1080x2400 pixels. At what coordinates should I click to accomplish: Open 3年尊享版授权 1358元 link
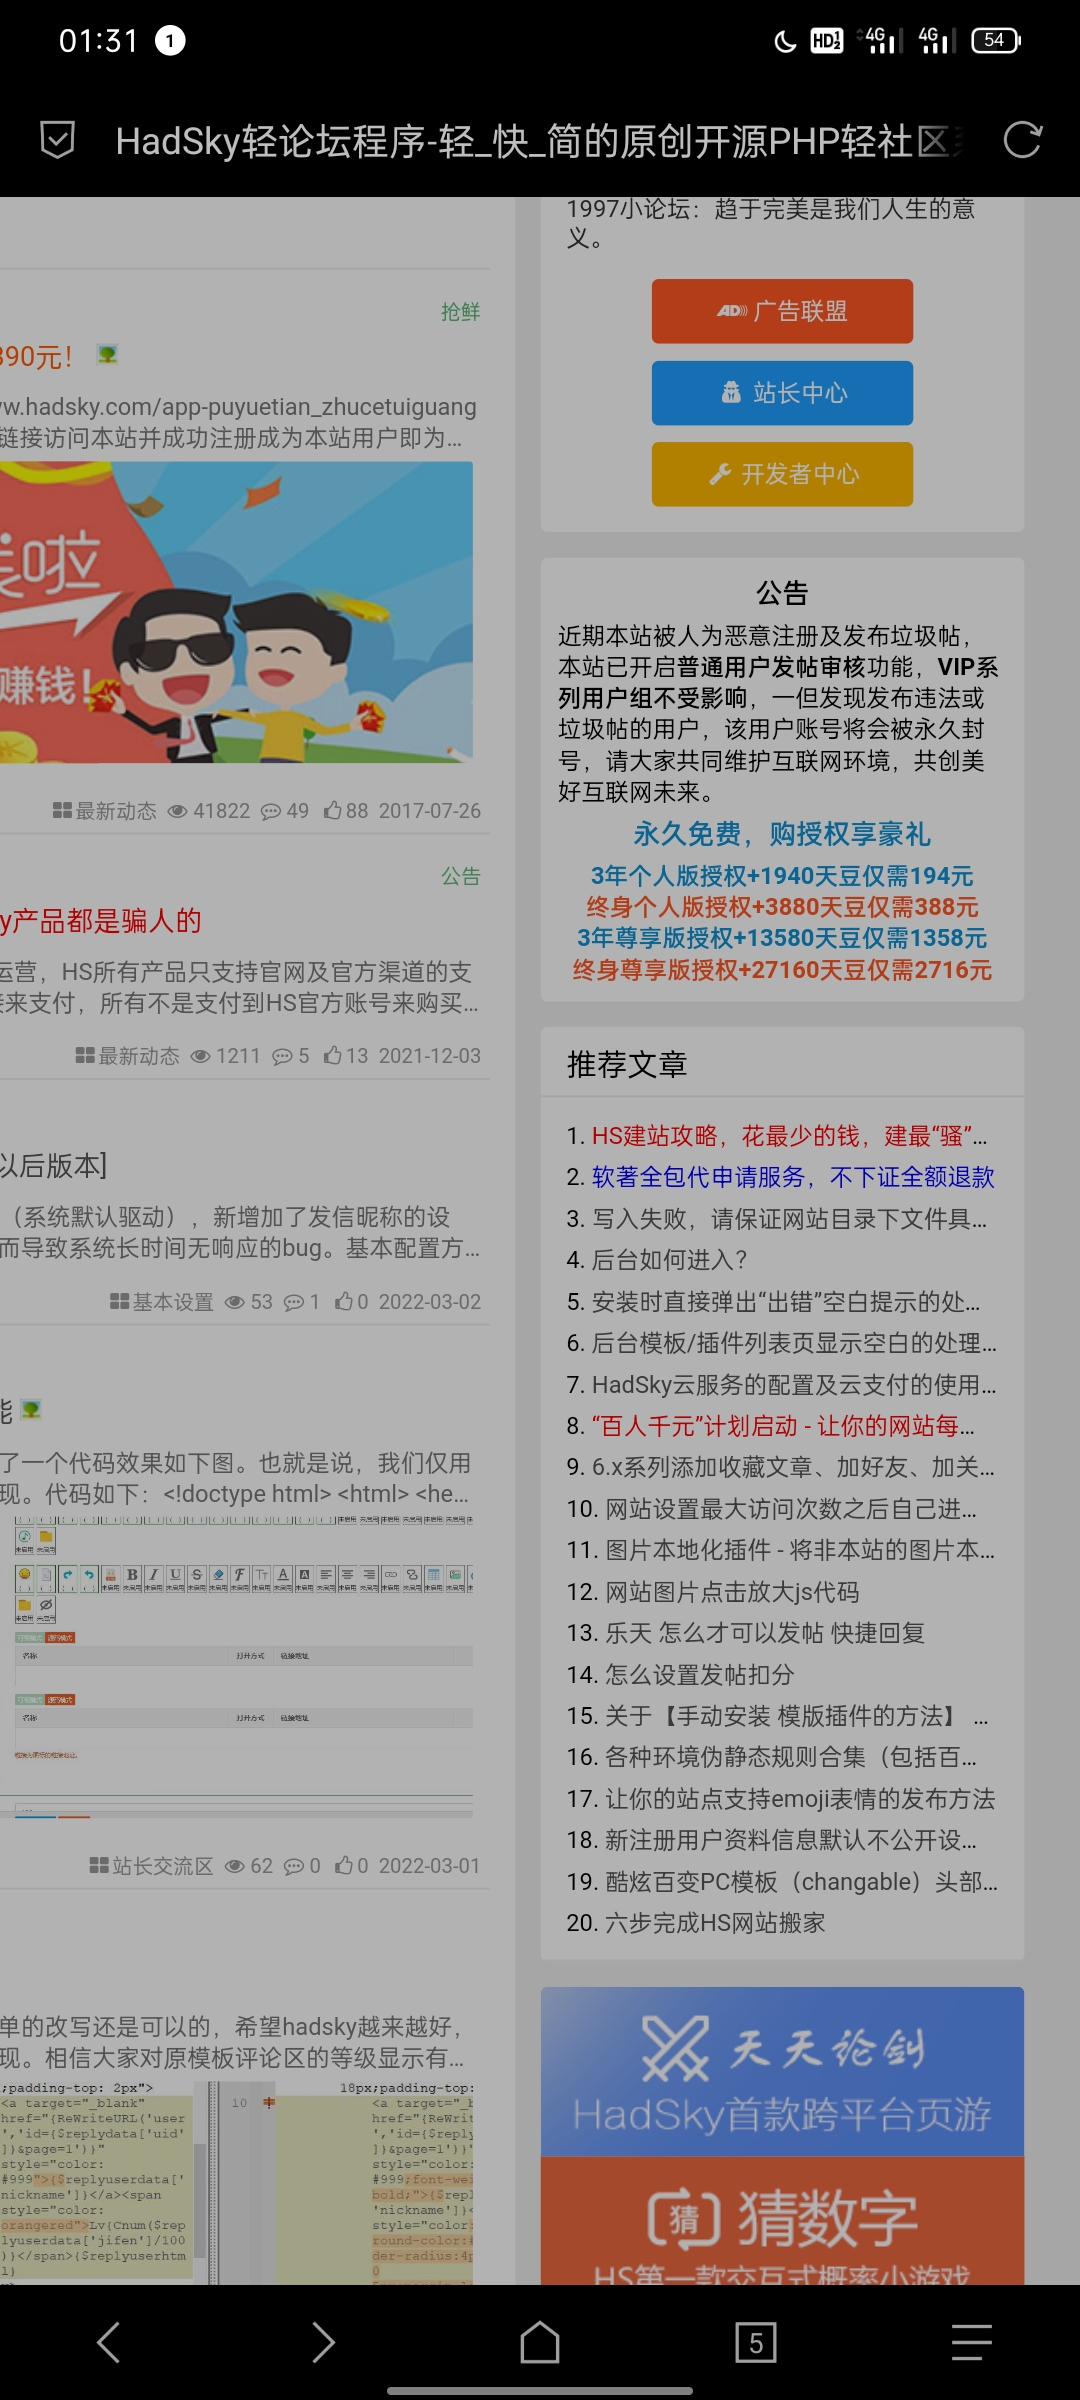point(782,938)
